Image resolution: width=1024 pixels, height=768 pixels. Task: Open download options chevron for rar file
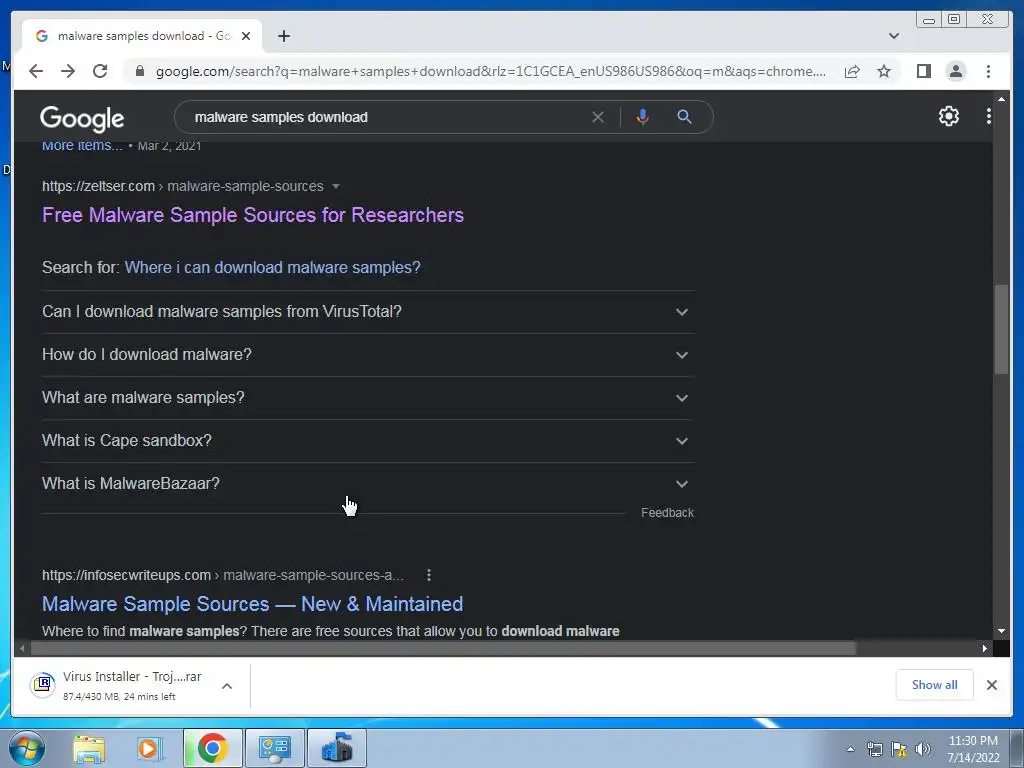click(227, 686)
